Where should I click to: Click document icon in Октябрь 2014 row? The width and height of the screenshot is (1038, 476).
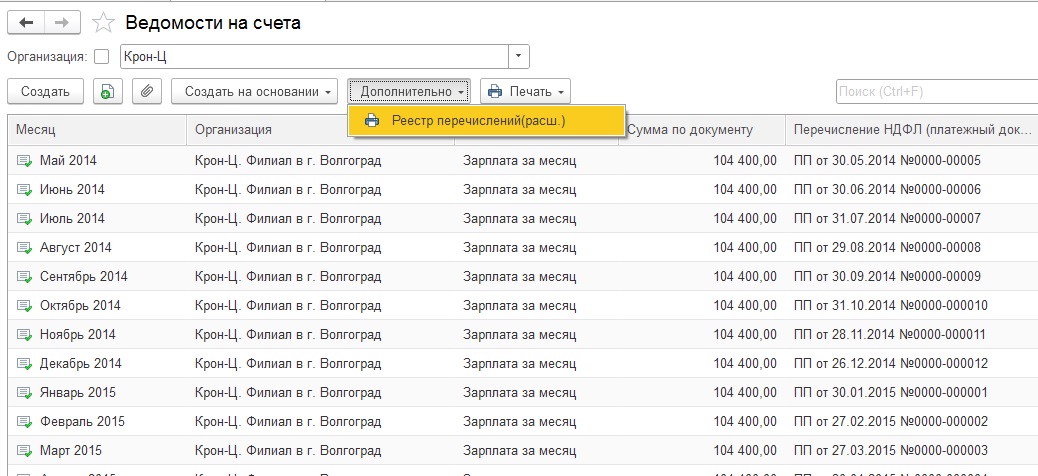click(x=24, y=306)
